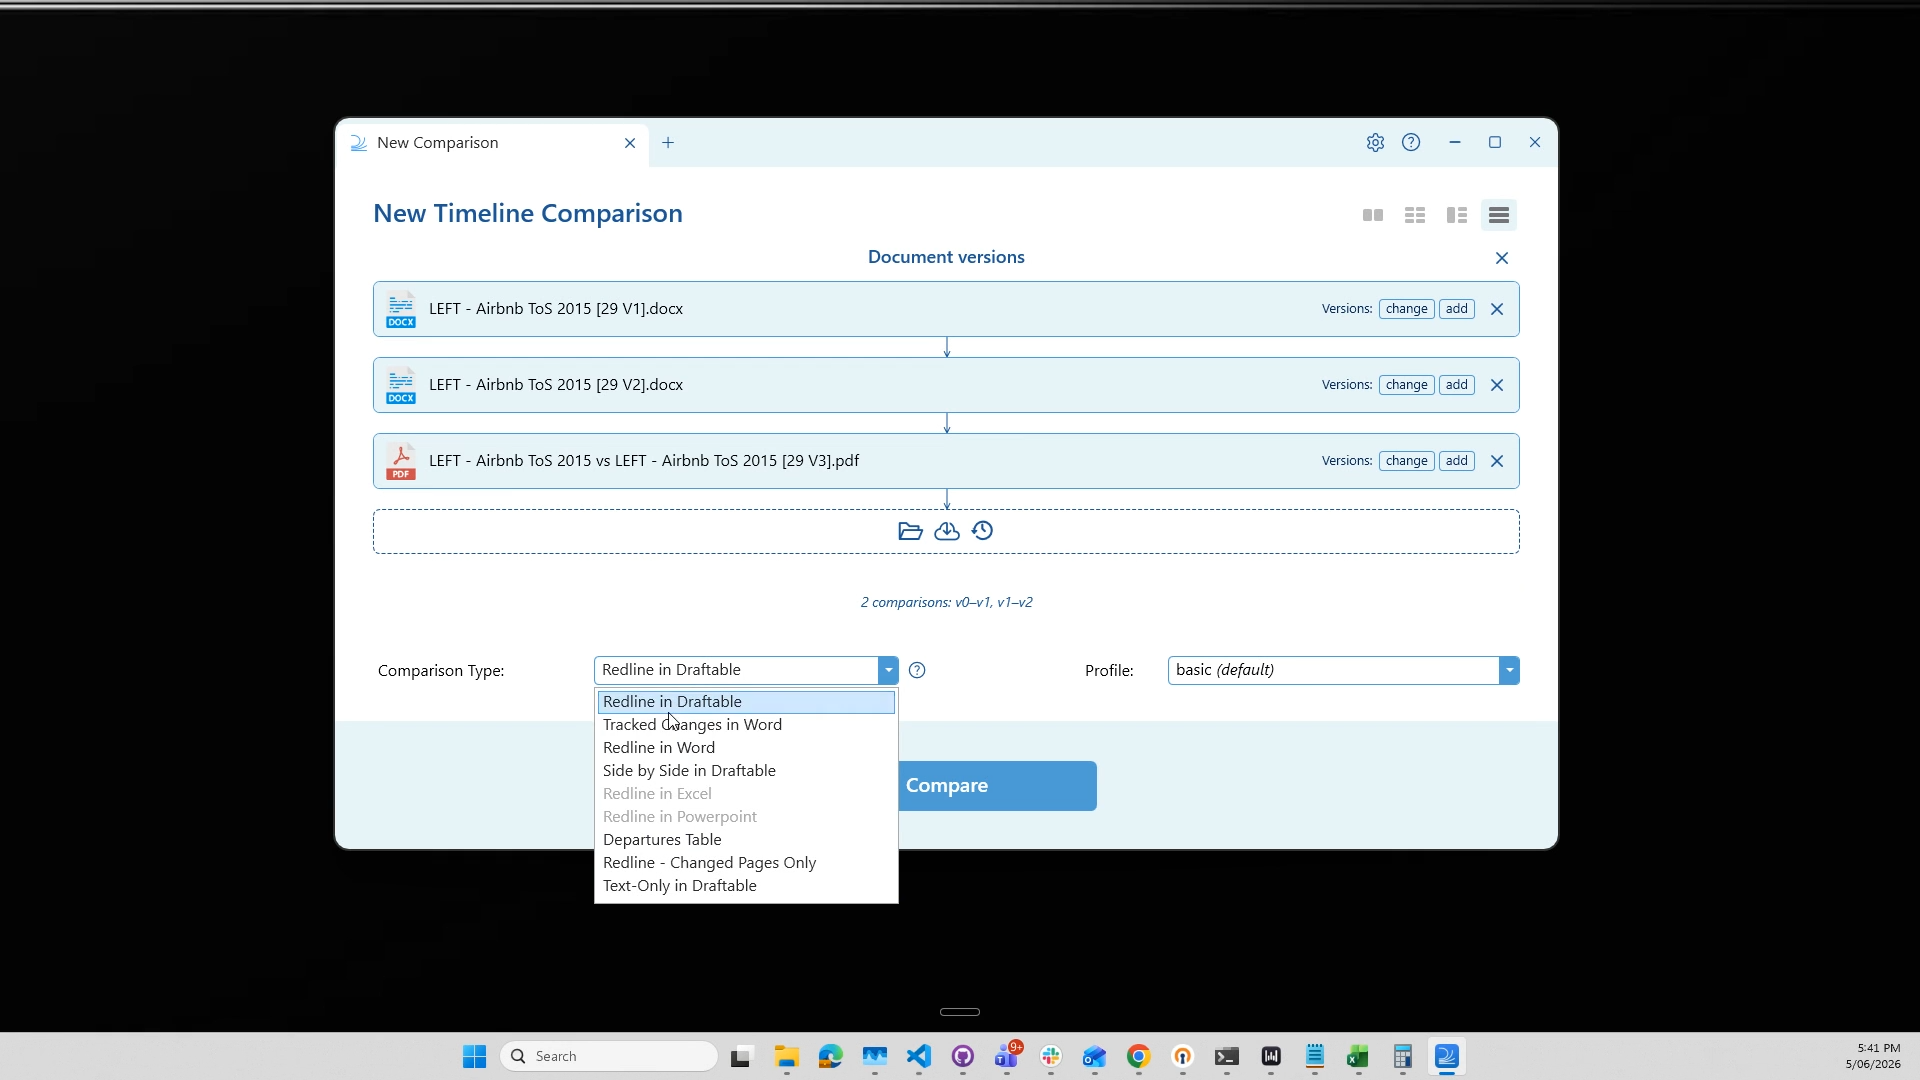Add a new comparison tab with plus
This screenshot has width=1920, height=1080.
(x=668, y=143)
